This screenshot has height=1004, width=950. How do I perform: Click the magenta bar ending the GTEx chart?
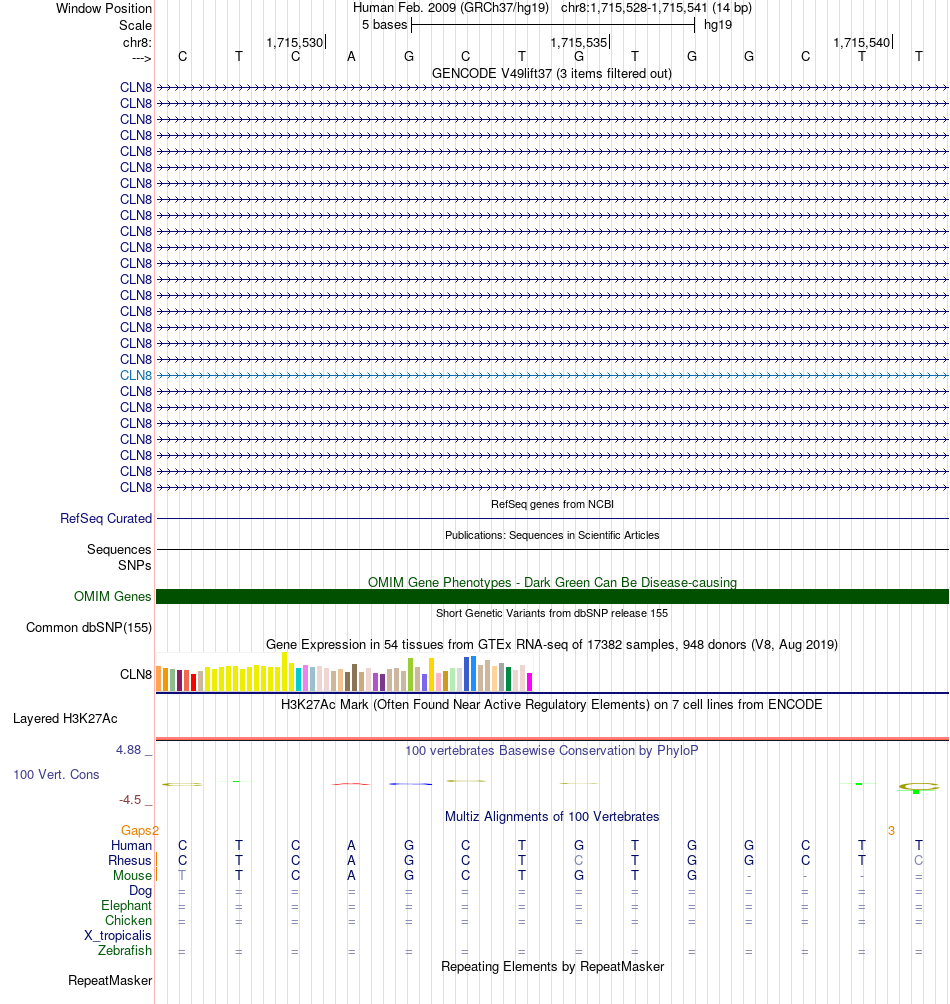(x=529, y=682)
